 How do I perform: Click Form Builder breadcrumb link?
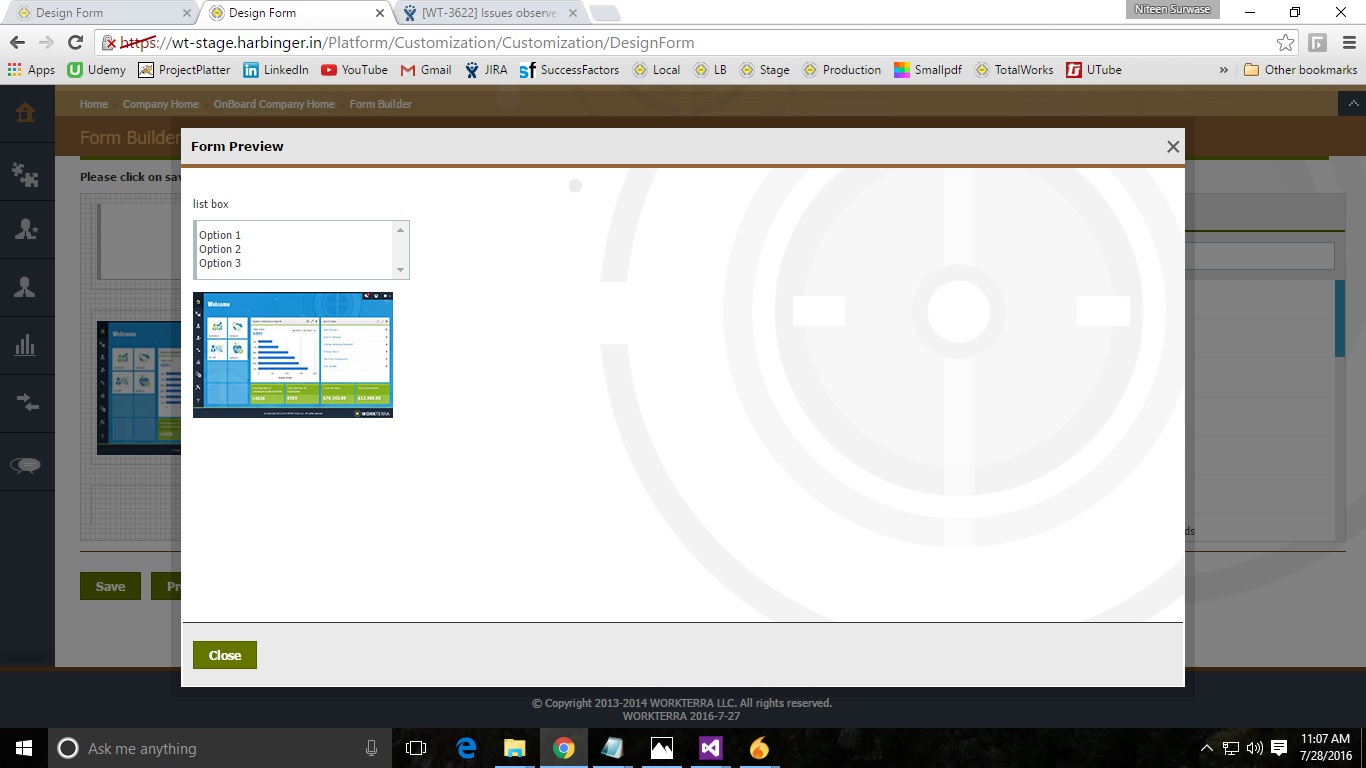click(381, 104)
